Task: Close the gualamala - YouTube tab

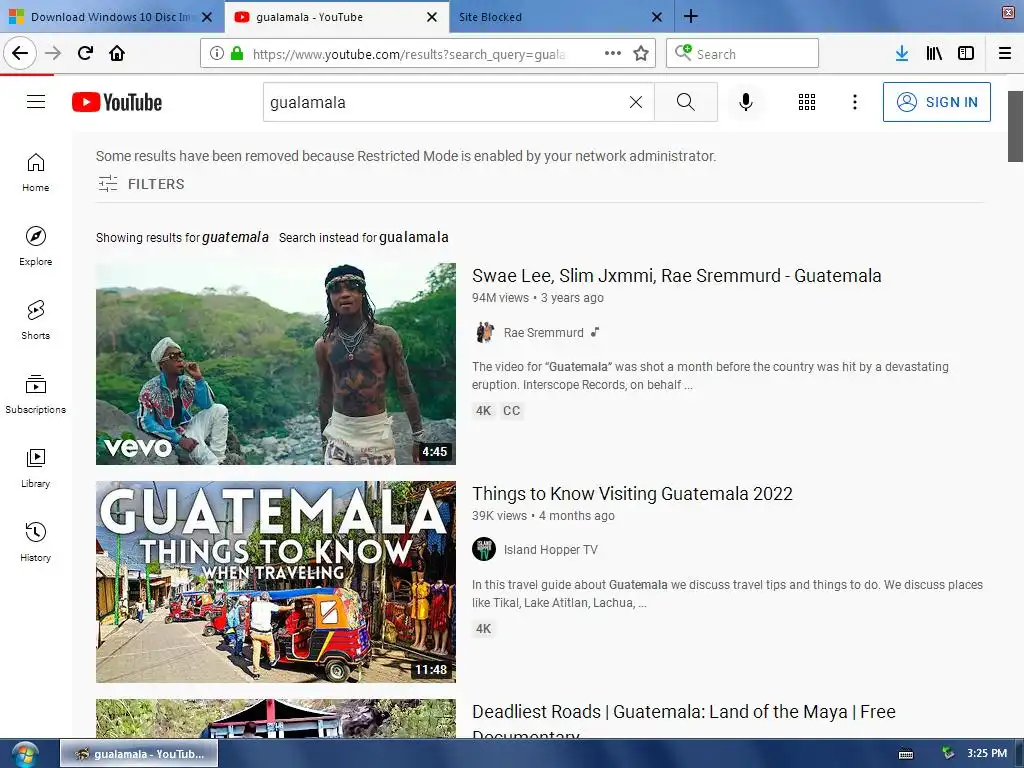Action: pyautogui.click(x=432, y=17)
